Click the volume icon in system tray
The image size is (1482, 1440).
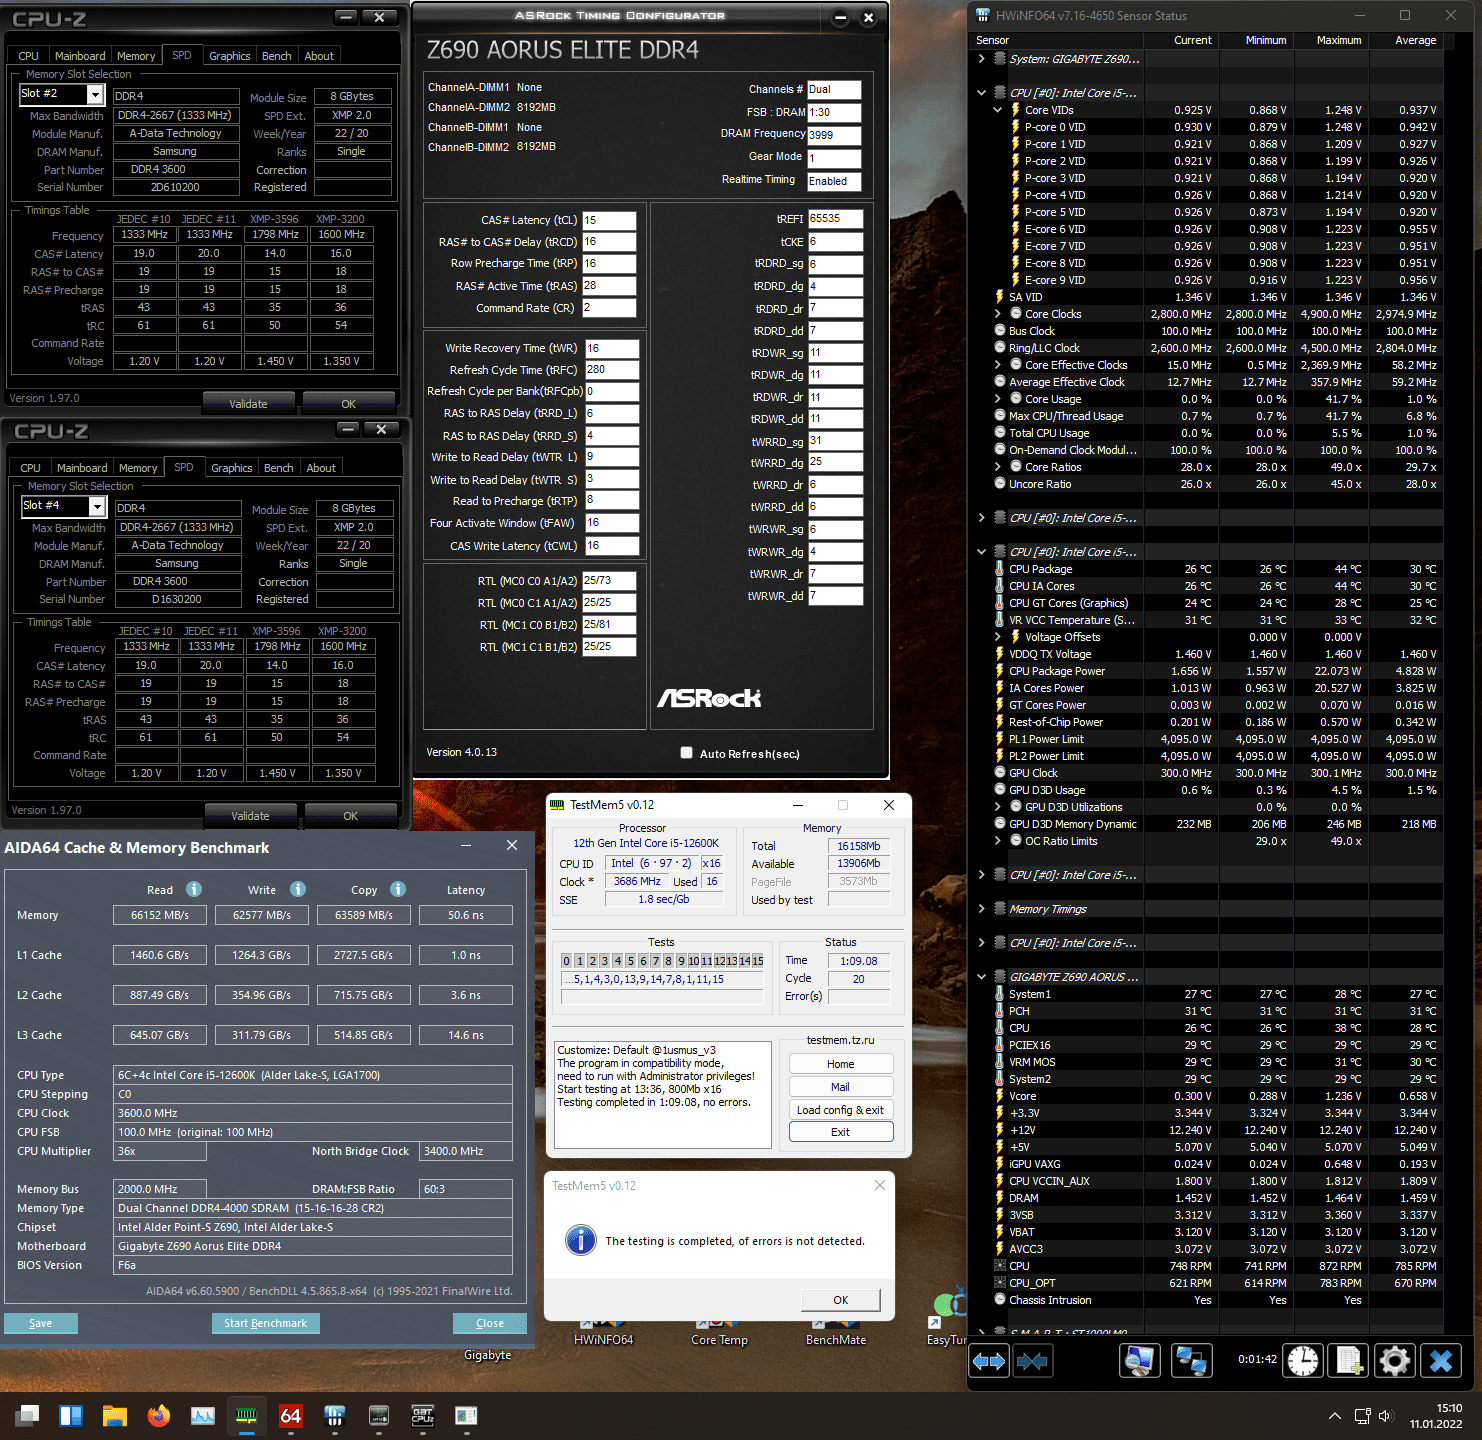click(1386, 1416)
